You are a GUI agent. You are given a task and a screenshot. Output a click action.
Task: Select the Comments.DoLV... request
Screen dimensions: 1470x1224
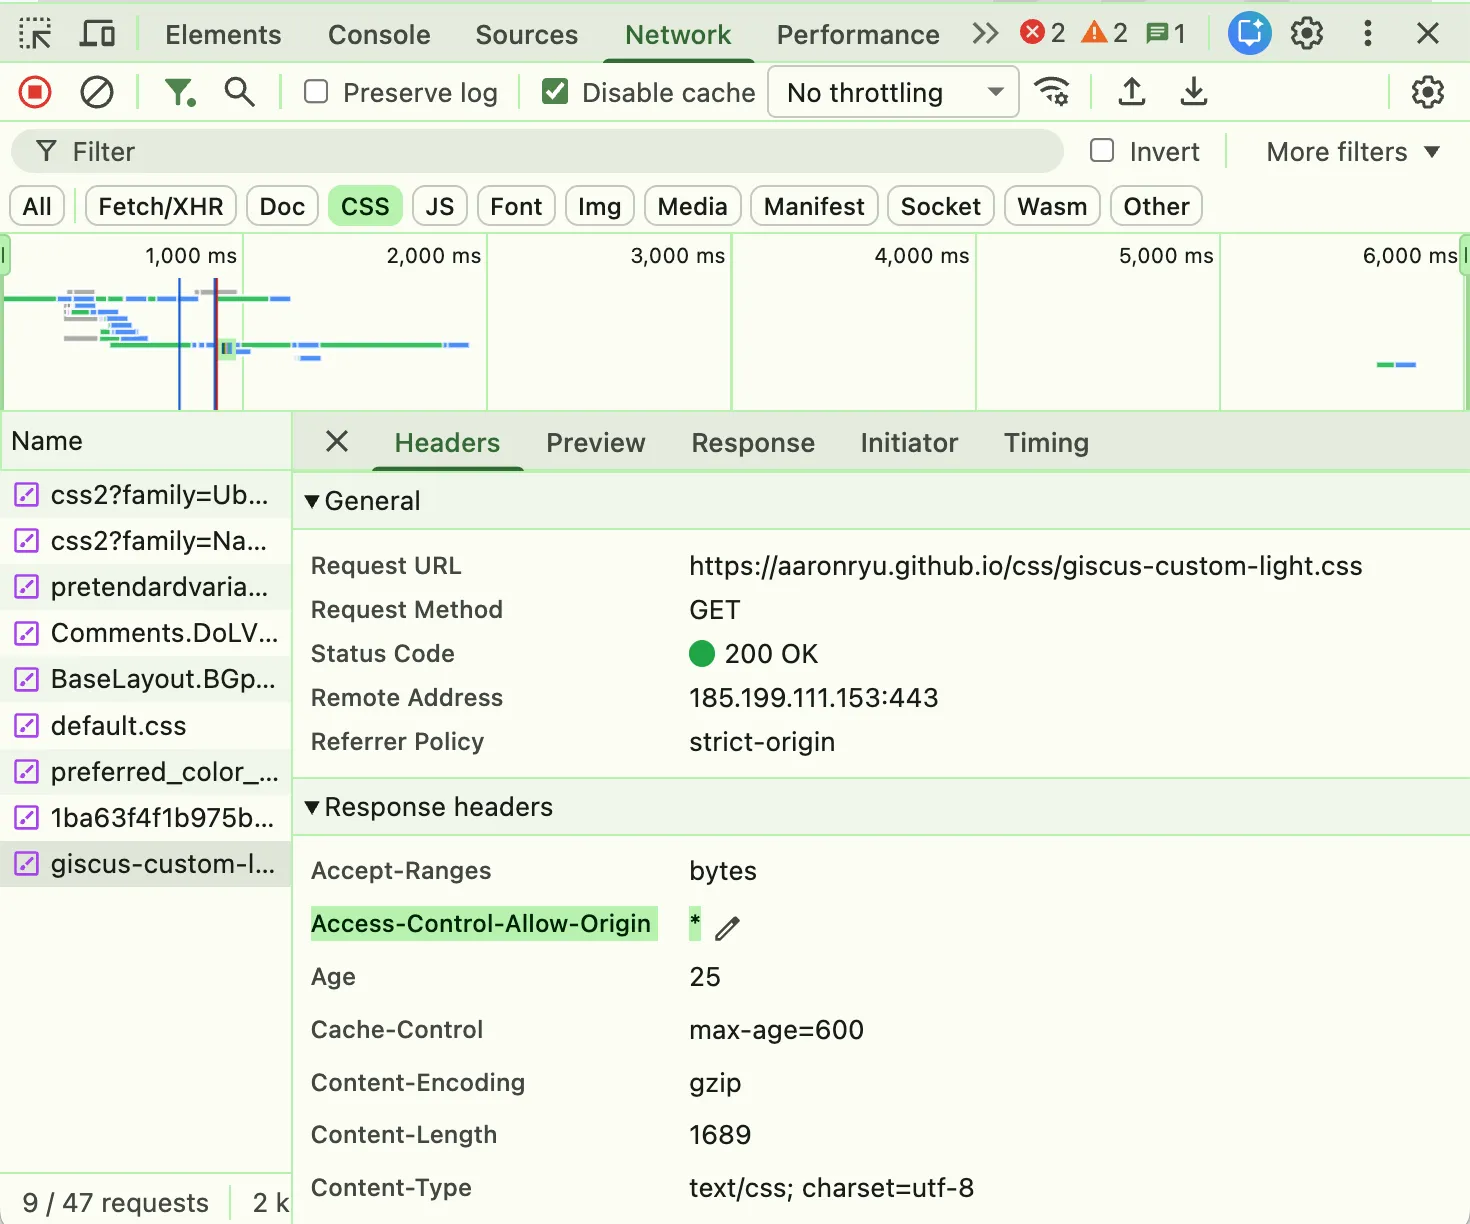(146, 633)
